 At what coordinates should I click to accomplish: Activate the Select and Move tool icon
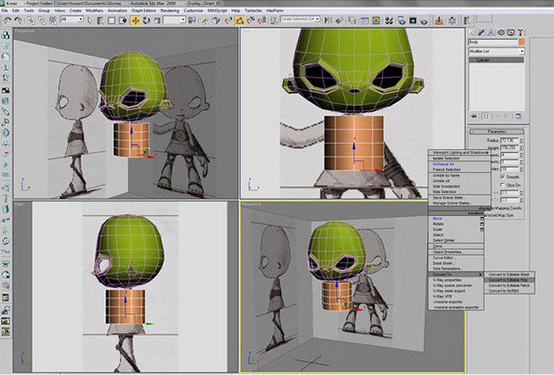tap(135, 20)
